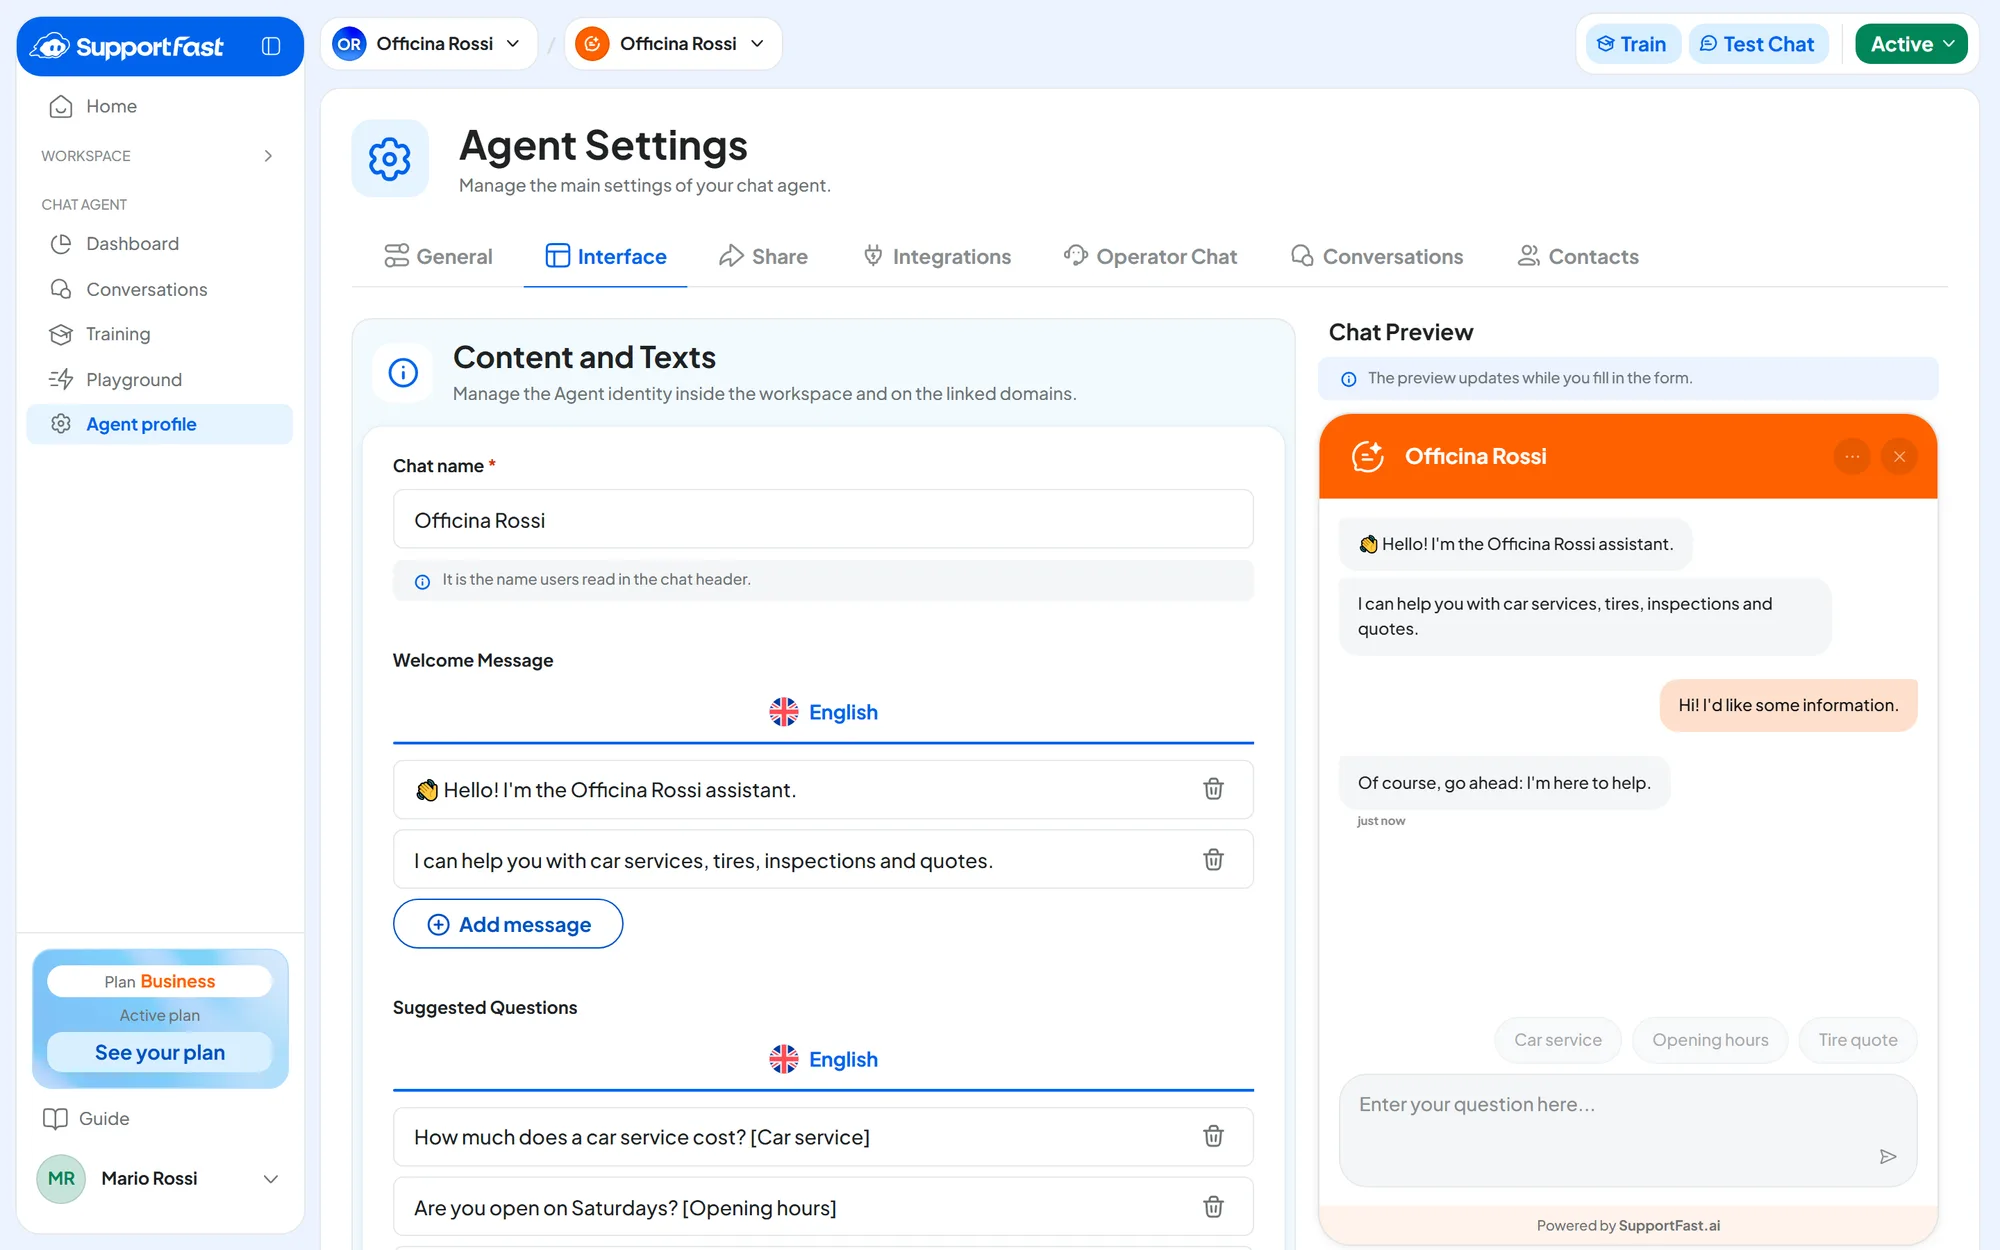Viewport: 2000px width, 1250px height.
Task: Open the Operator Chat tab
Action: point(1150,257)
